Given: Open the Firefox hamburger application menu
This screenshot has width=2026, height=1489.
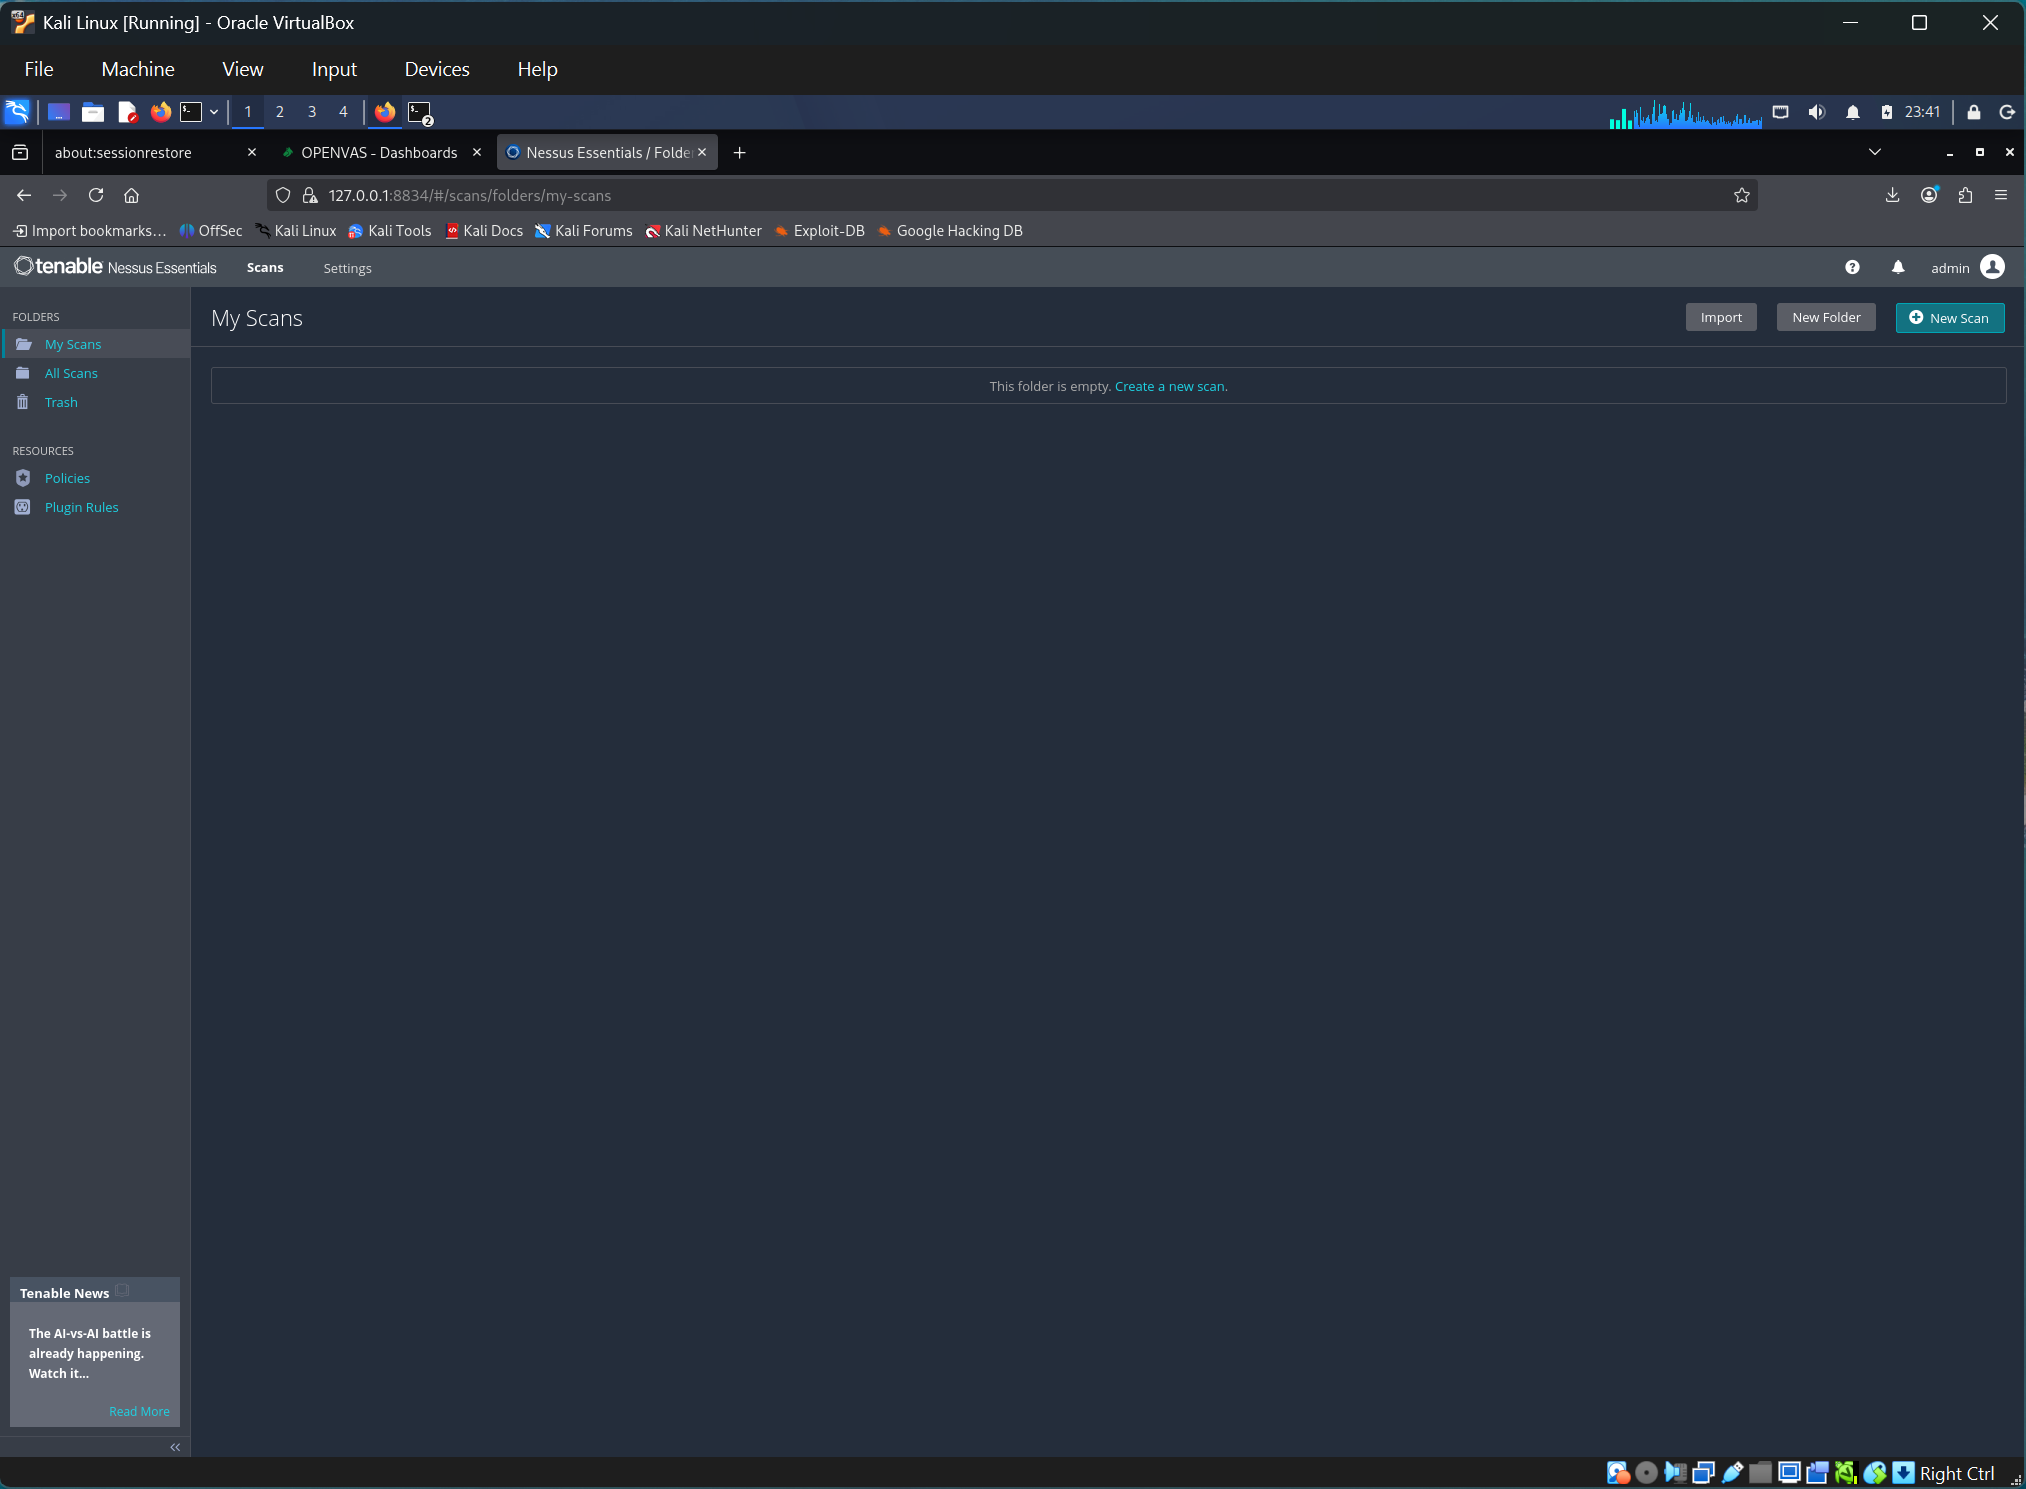Looking at the screenshot, I should (x=2001, y=195).
